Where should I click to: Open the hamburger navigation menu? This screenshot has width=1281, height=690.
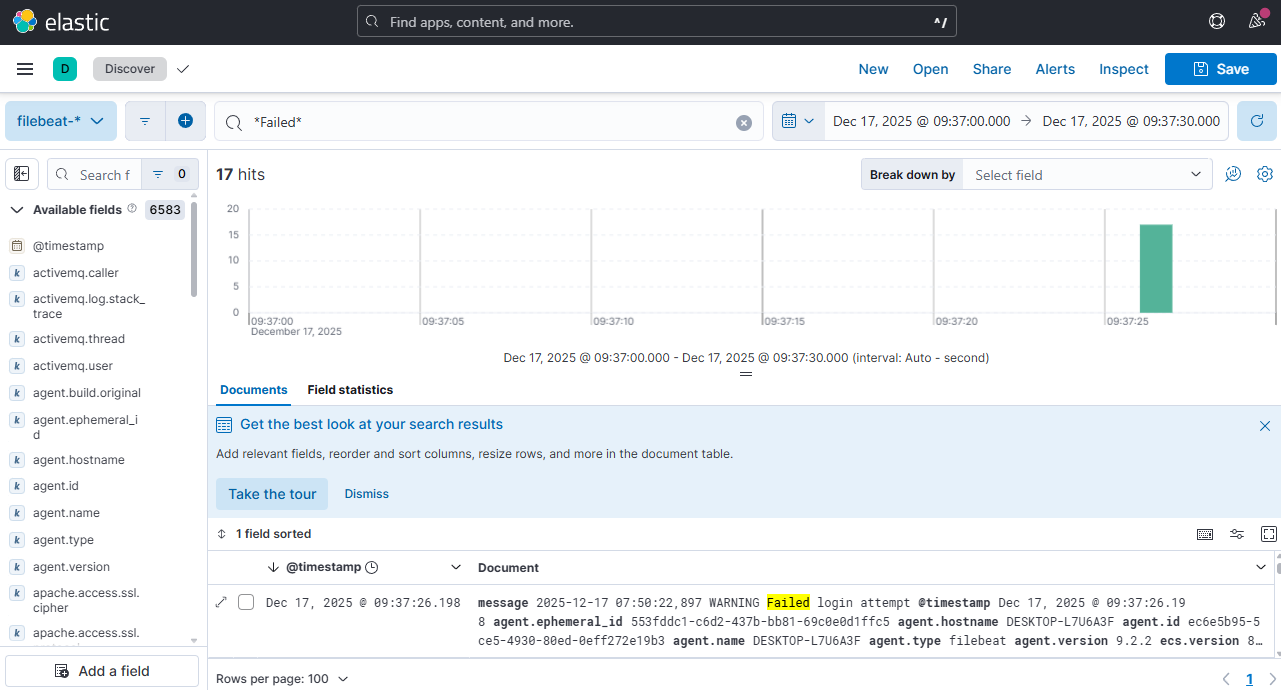click(x=25, y=69)
